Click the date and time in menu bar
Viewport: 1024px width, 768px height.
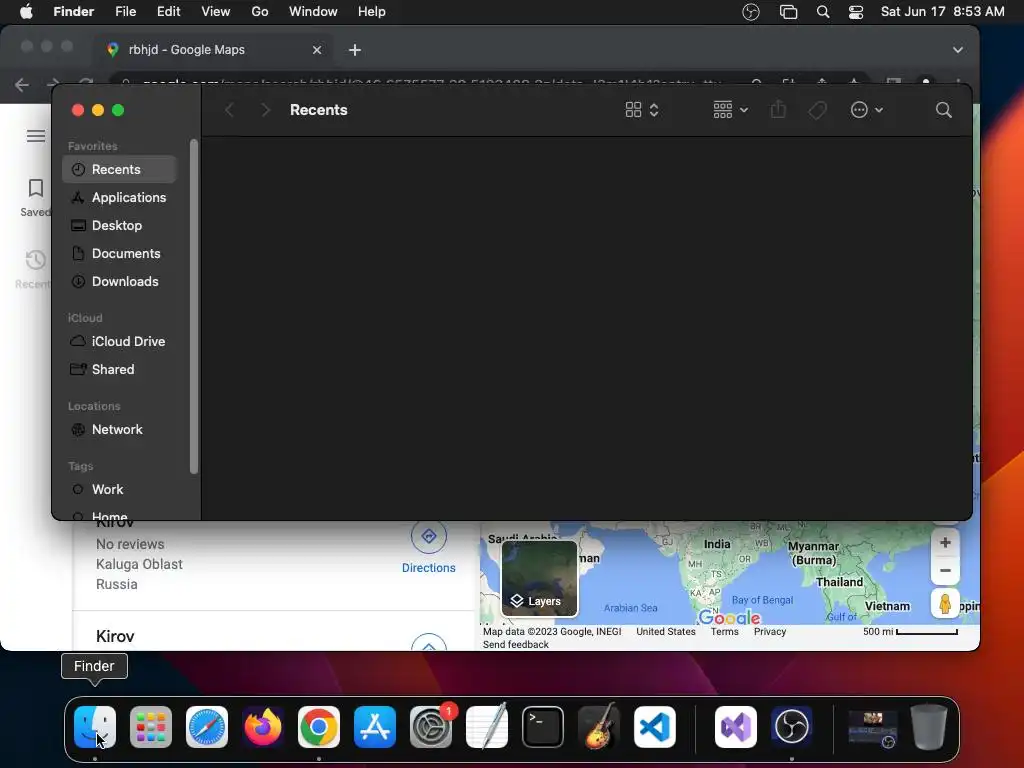click(x=942, y=12)
